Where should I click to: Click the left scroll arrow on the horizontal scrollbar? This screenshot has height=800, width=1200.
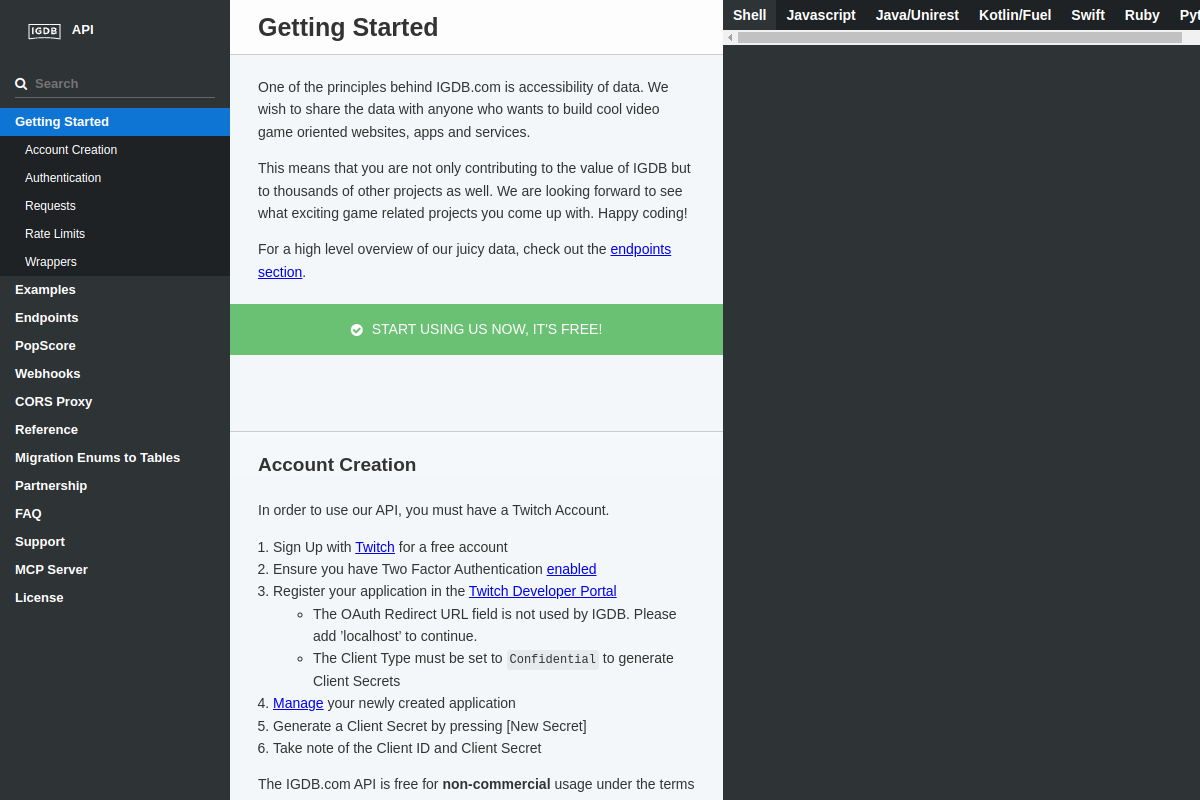pyautogui.click(x=730, y=37)
